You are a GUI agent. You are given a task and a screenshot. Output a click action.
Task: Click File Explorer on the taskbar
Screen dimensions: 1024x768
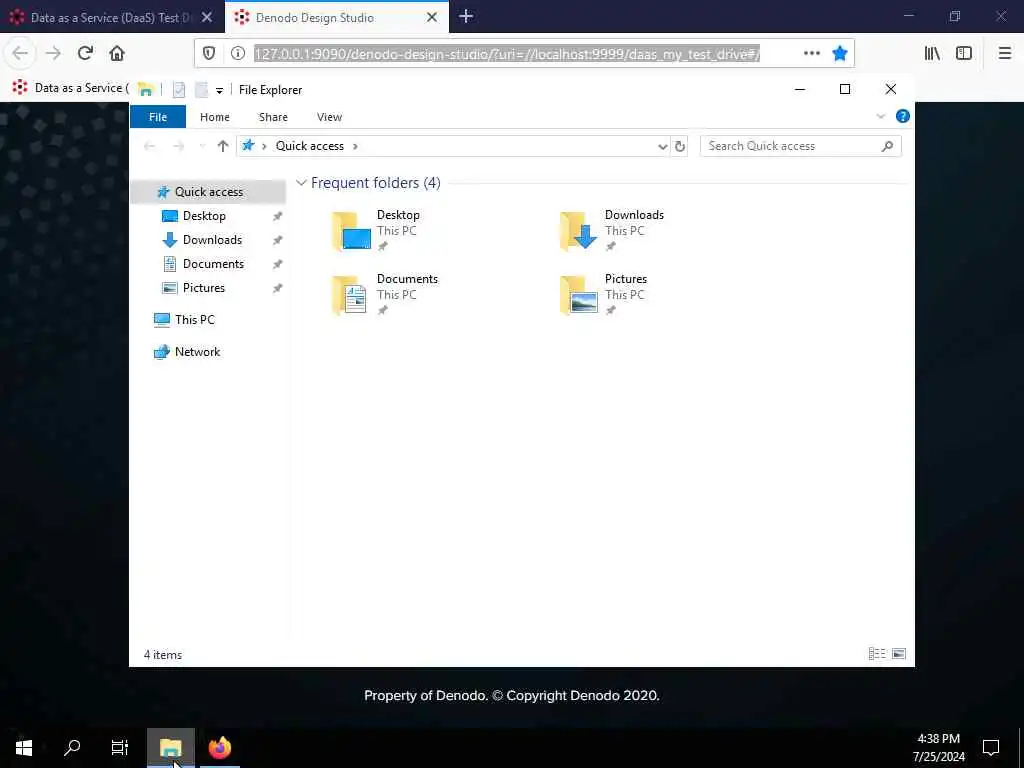tap(170, 748)
